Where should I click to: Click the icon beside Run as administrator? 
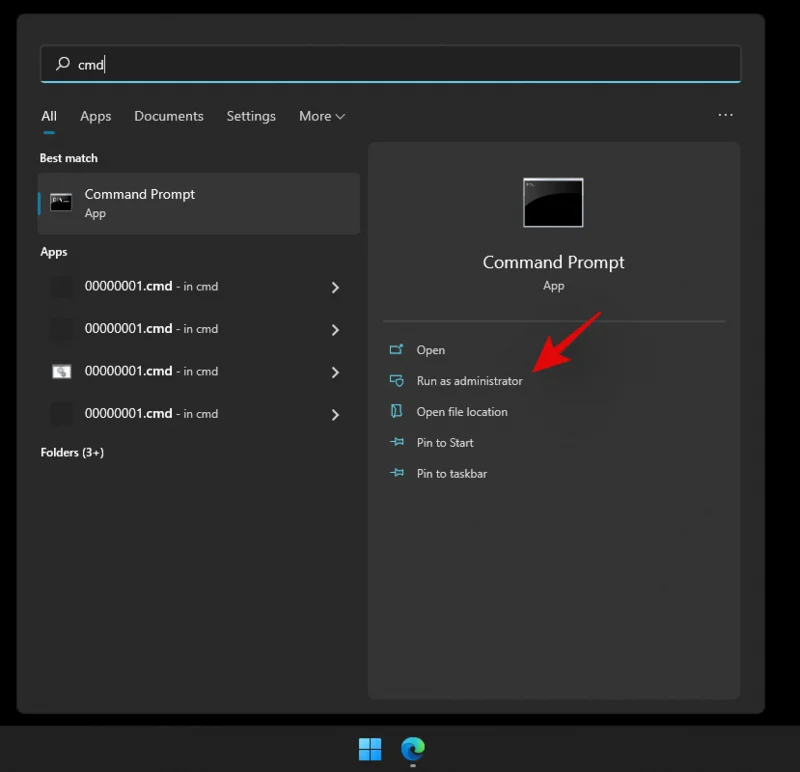click(x=395, y=381)
